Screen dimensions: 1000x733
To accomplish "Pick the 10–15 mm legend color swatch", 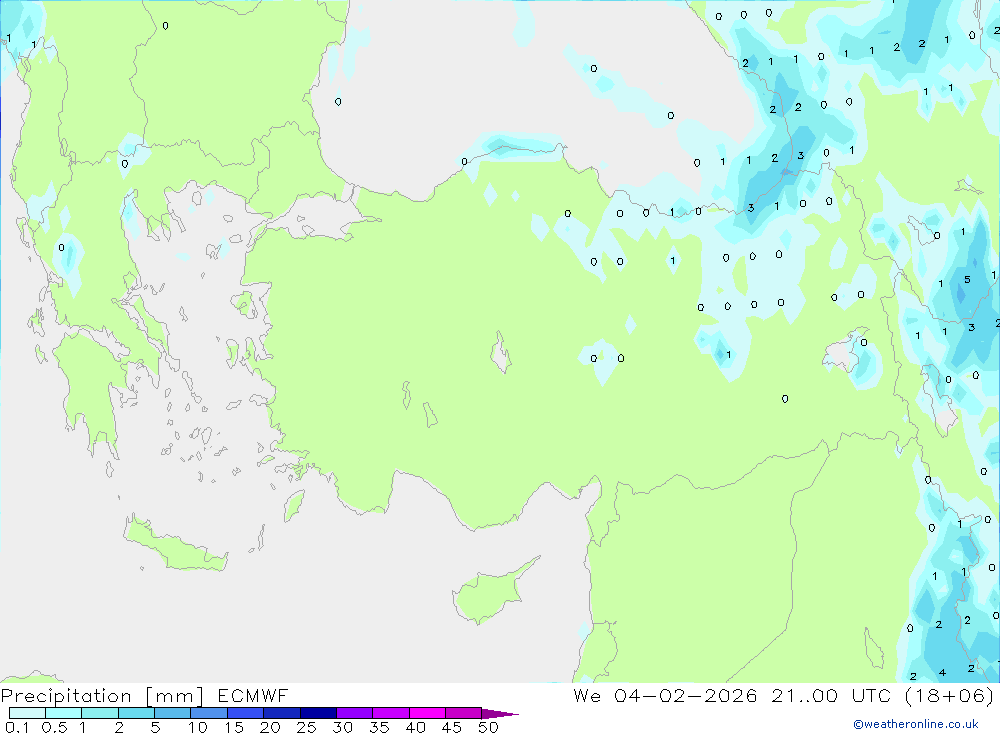I will pyautogui.click(x=209, y=713).
